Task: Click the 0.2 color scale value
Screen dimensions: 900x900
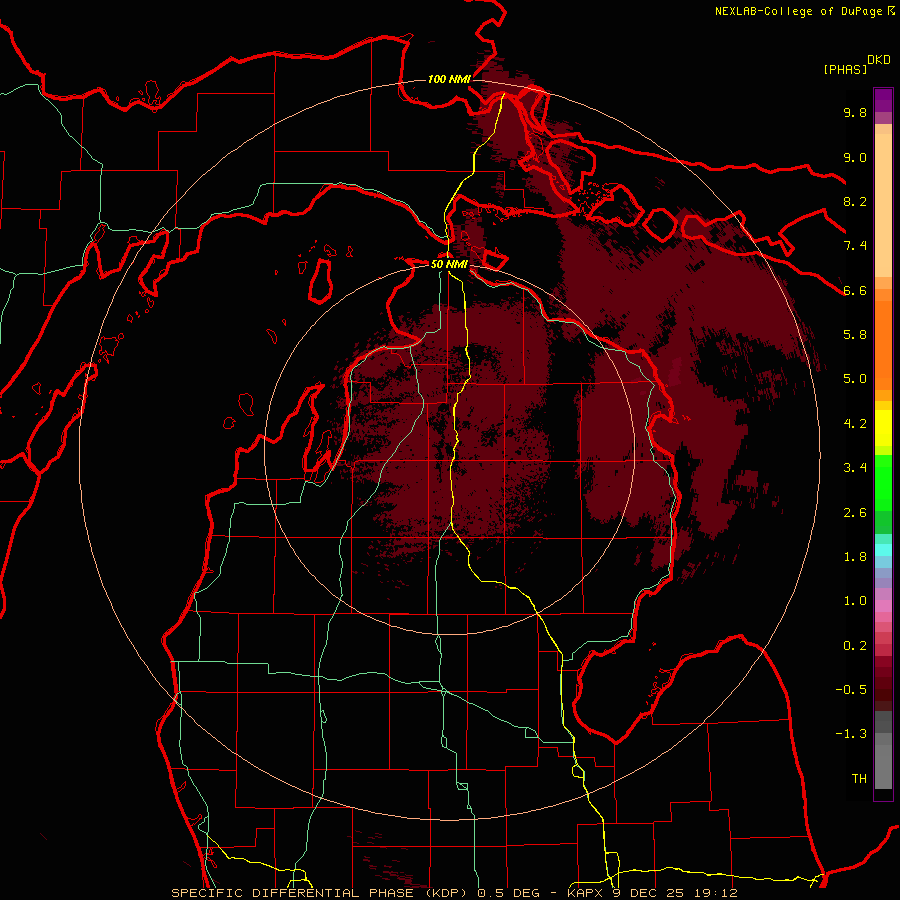Action: click(855, 646)
